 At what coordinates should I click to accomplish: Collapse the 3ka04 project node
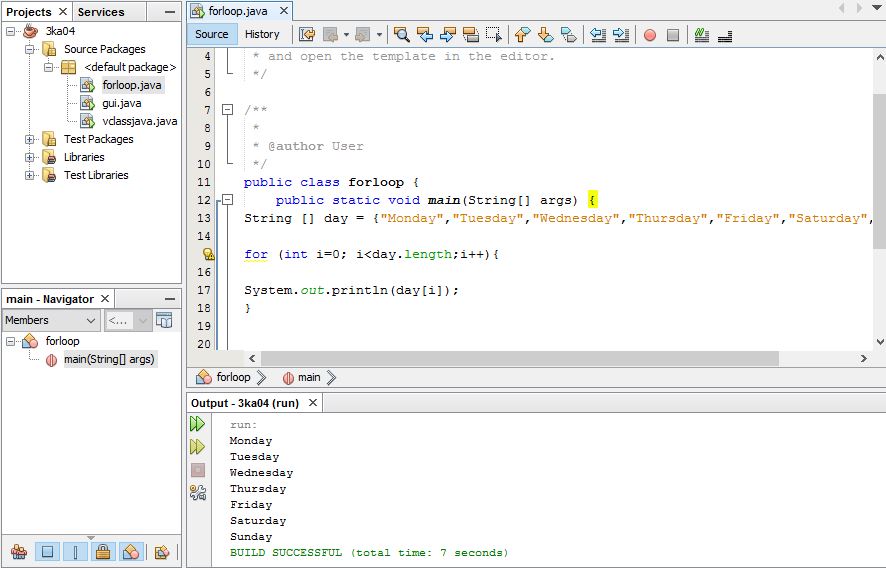tap(10, 31)
